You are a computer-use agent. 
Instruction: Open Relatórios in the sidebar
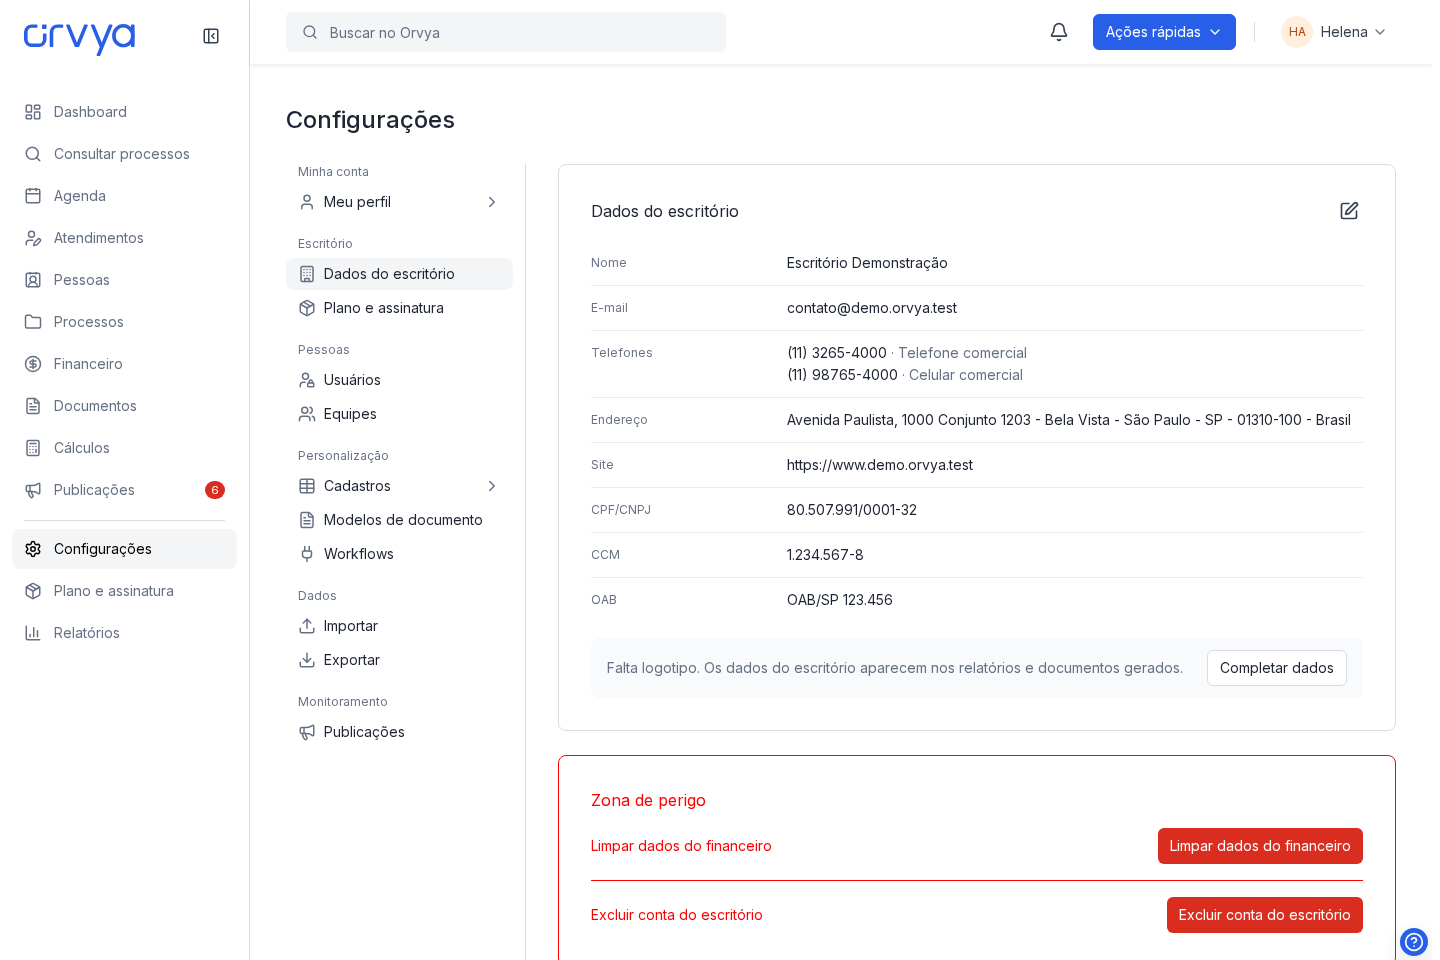(124, 633)
